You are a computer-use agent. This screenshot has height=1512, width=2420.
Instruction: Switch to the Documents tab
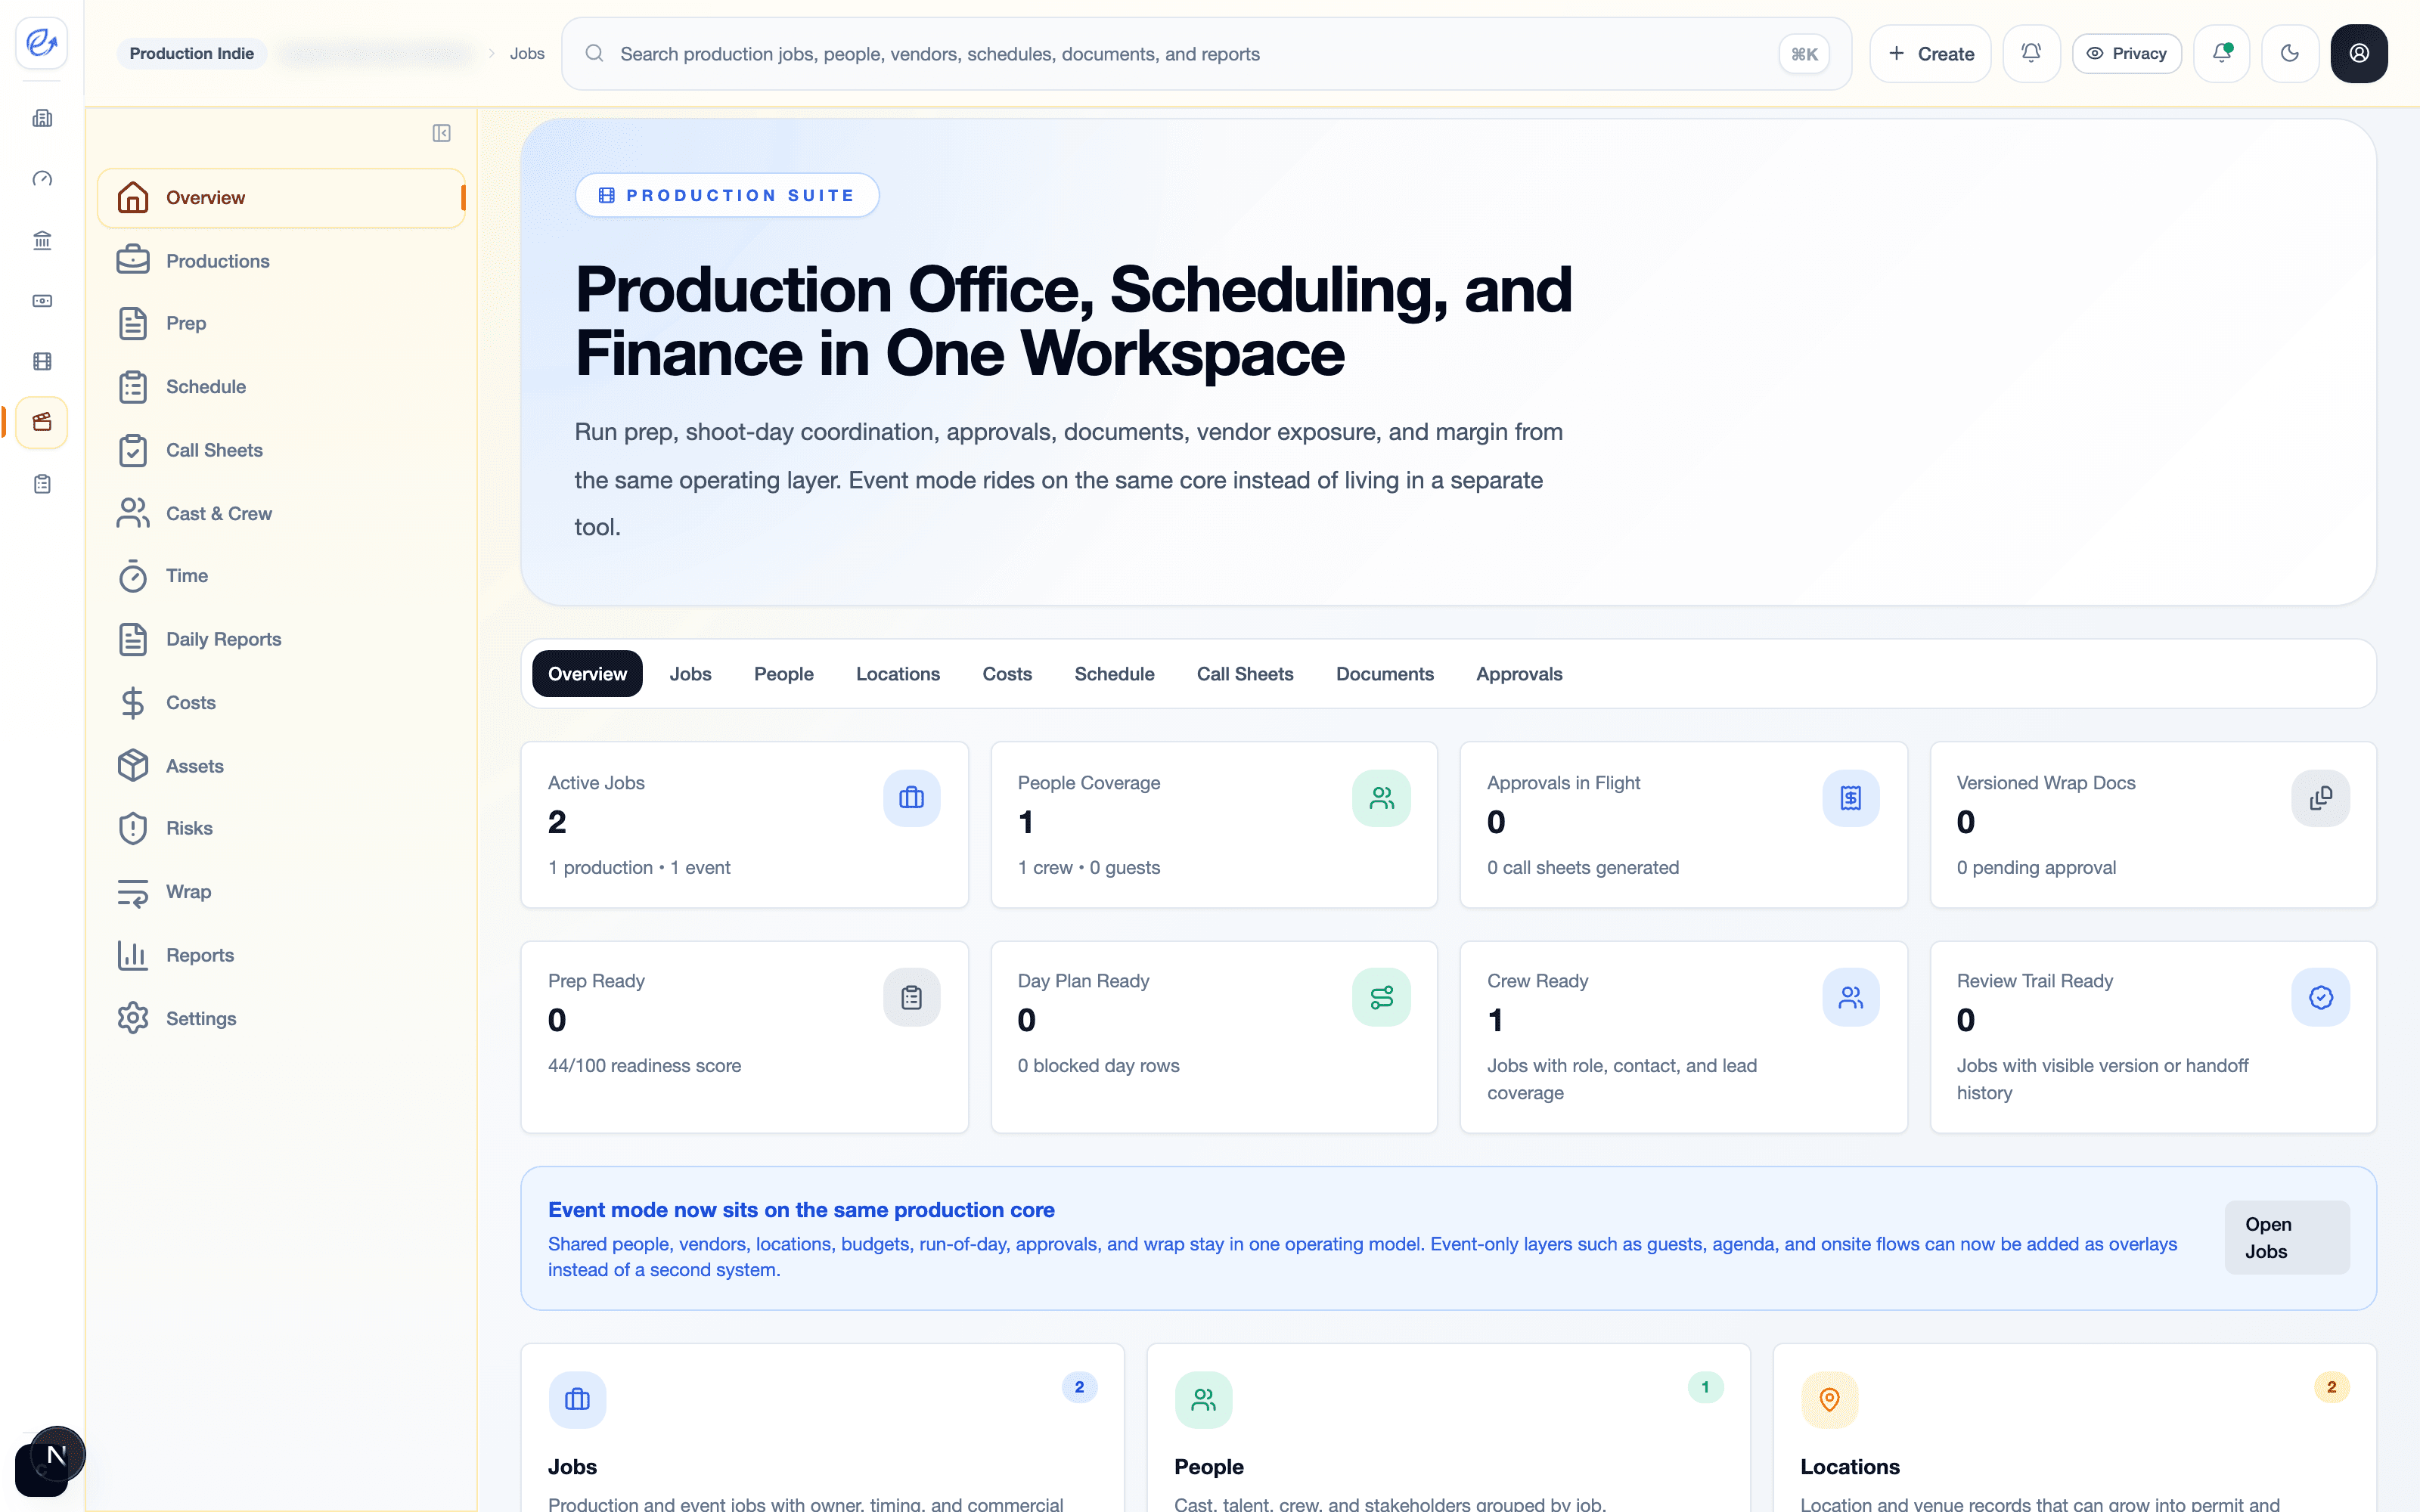pyautogui.click(x=1385, y=674)
